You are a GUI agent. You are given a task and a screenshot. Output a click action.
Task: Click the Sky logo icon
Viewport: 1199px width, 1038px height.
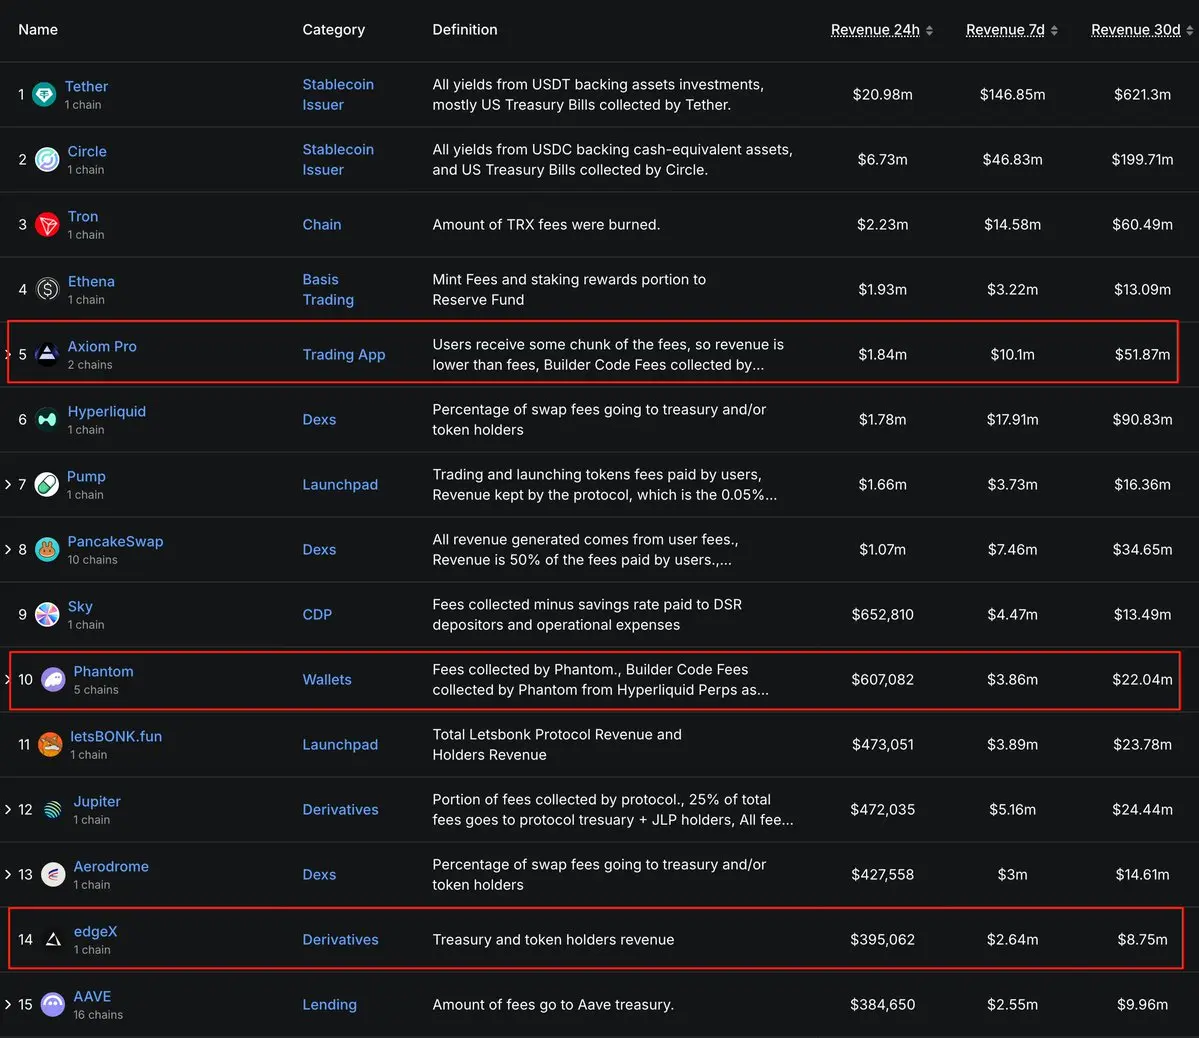(47, 614)
